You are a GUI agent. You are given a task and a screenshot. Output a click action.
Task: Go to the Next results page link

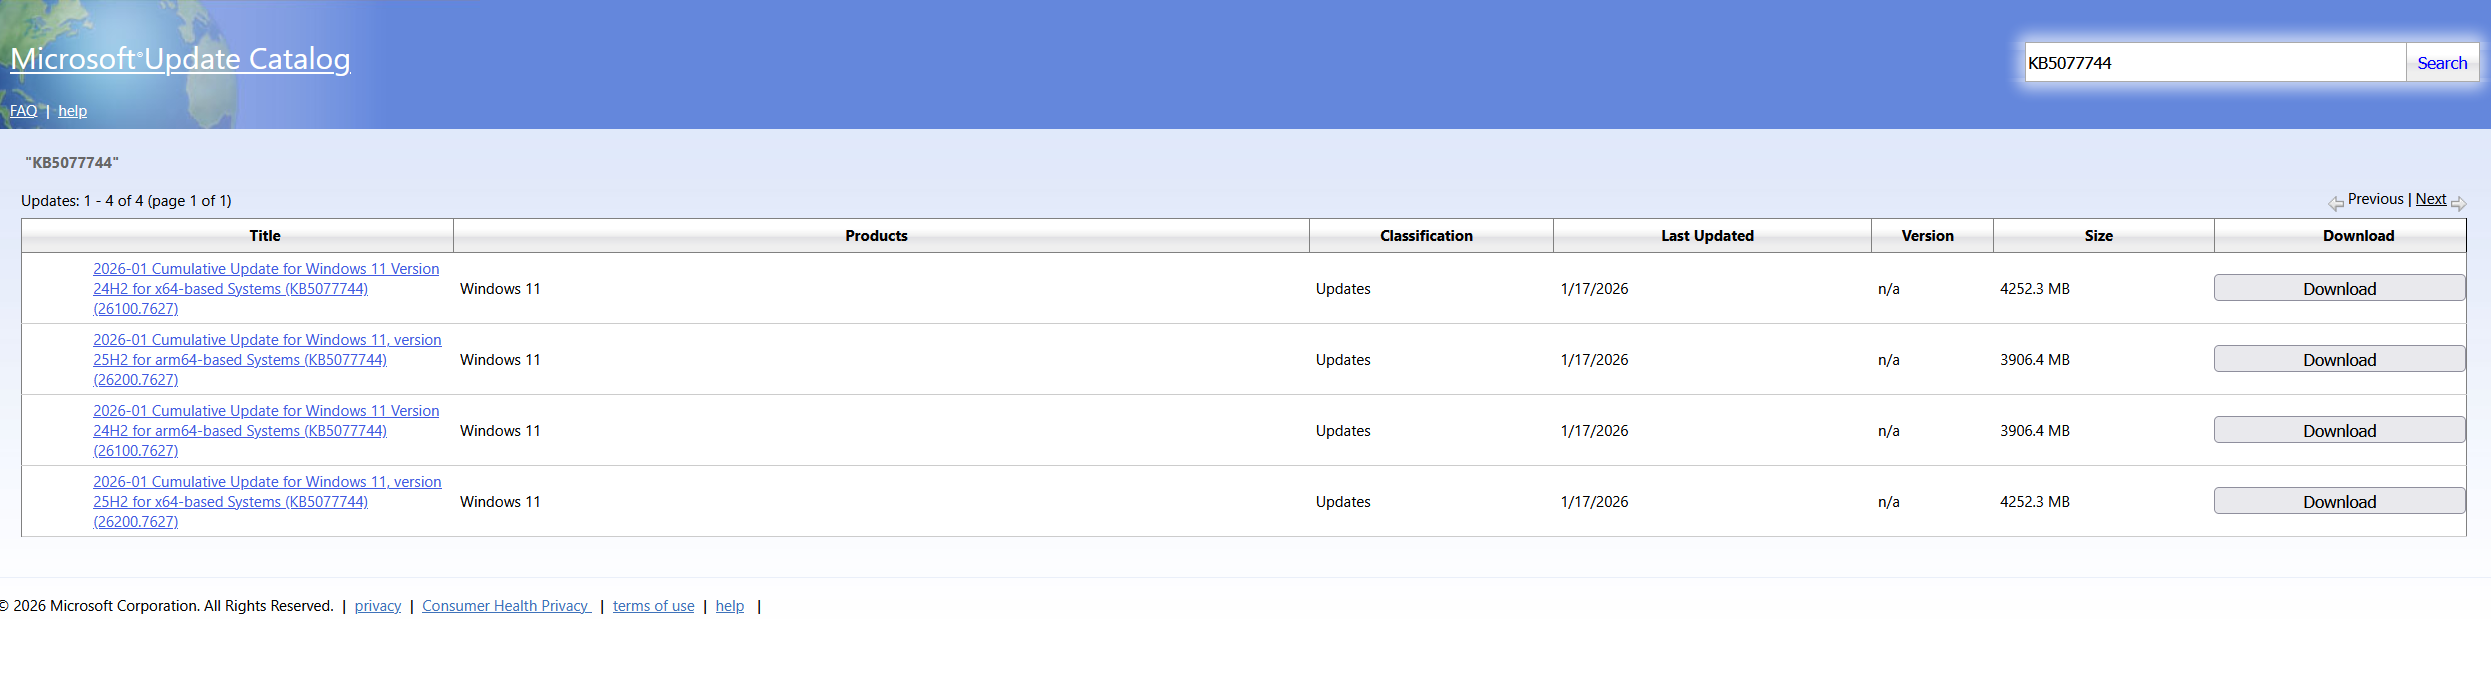pos(2430,199)
